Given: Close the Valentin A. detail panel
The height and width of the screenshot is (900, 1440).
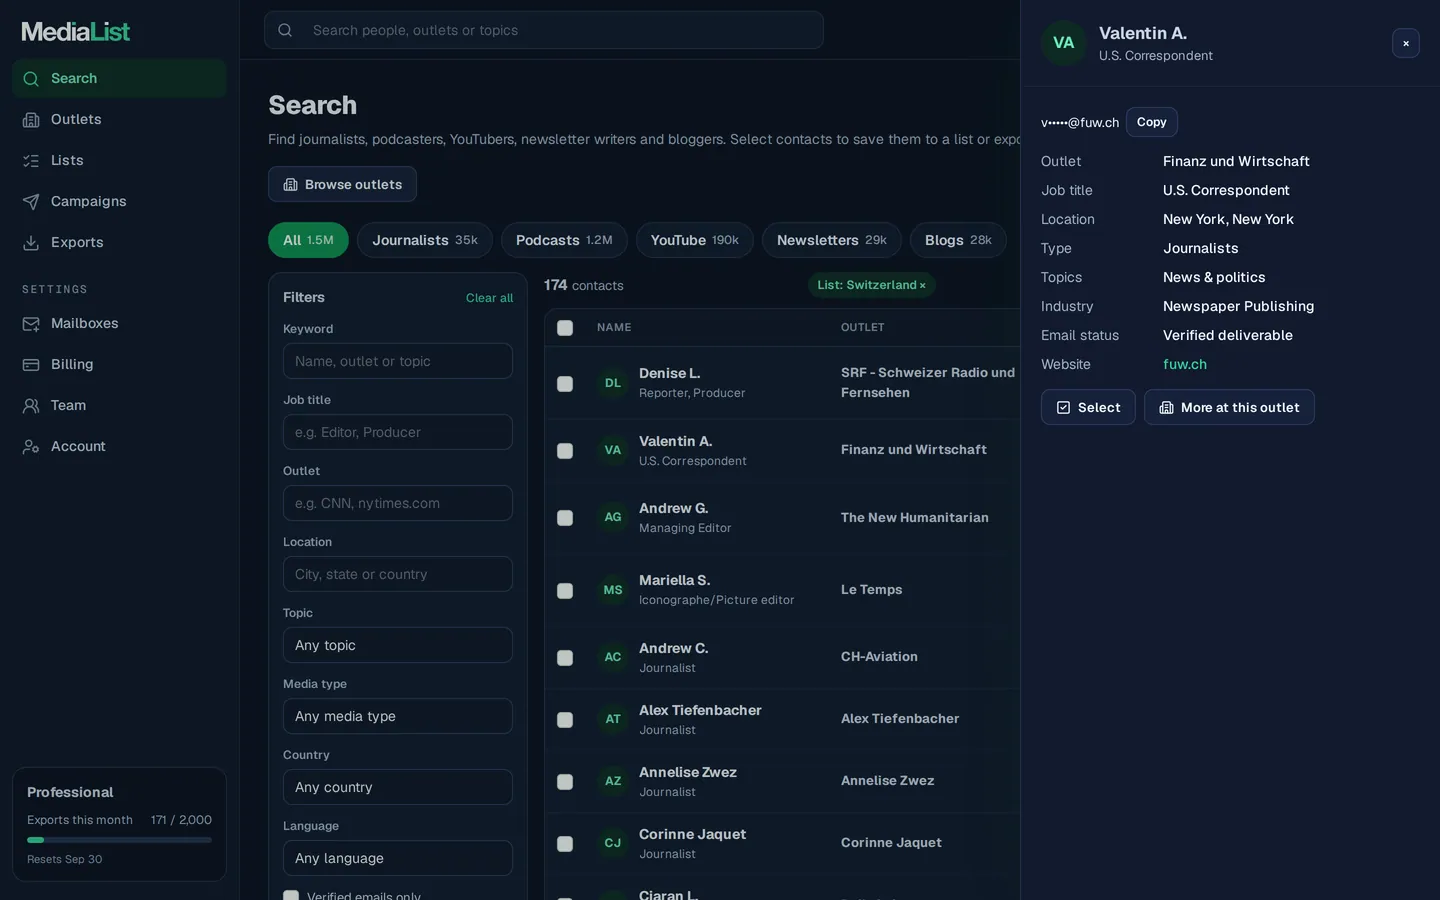Looking at the screenshot, I should pos(1406,43).
